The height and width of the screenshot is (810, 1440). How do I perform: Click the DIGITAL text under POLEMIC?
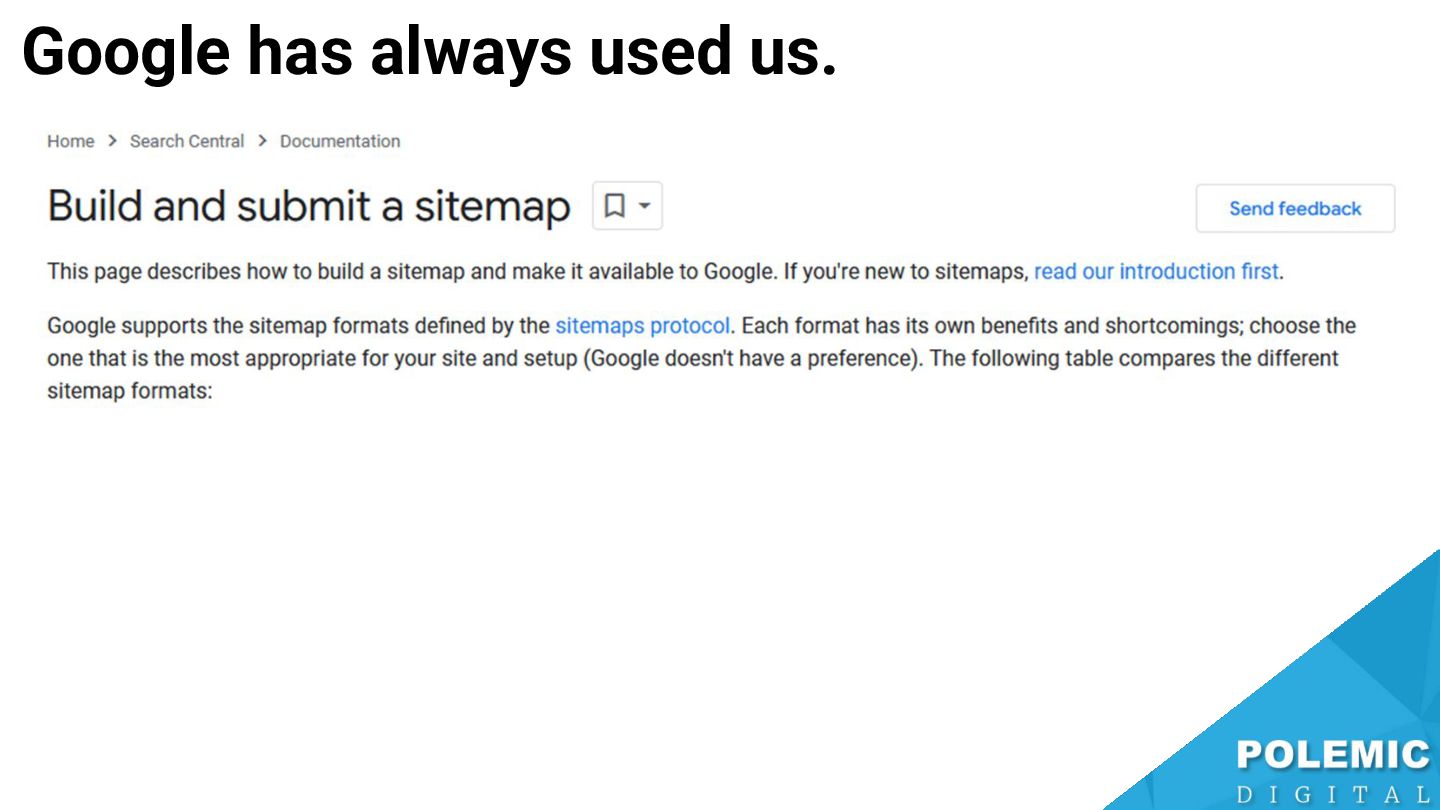click(1333, 795)
